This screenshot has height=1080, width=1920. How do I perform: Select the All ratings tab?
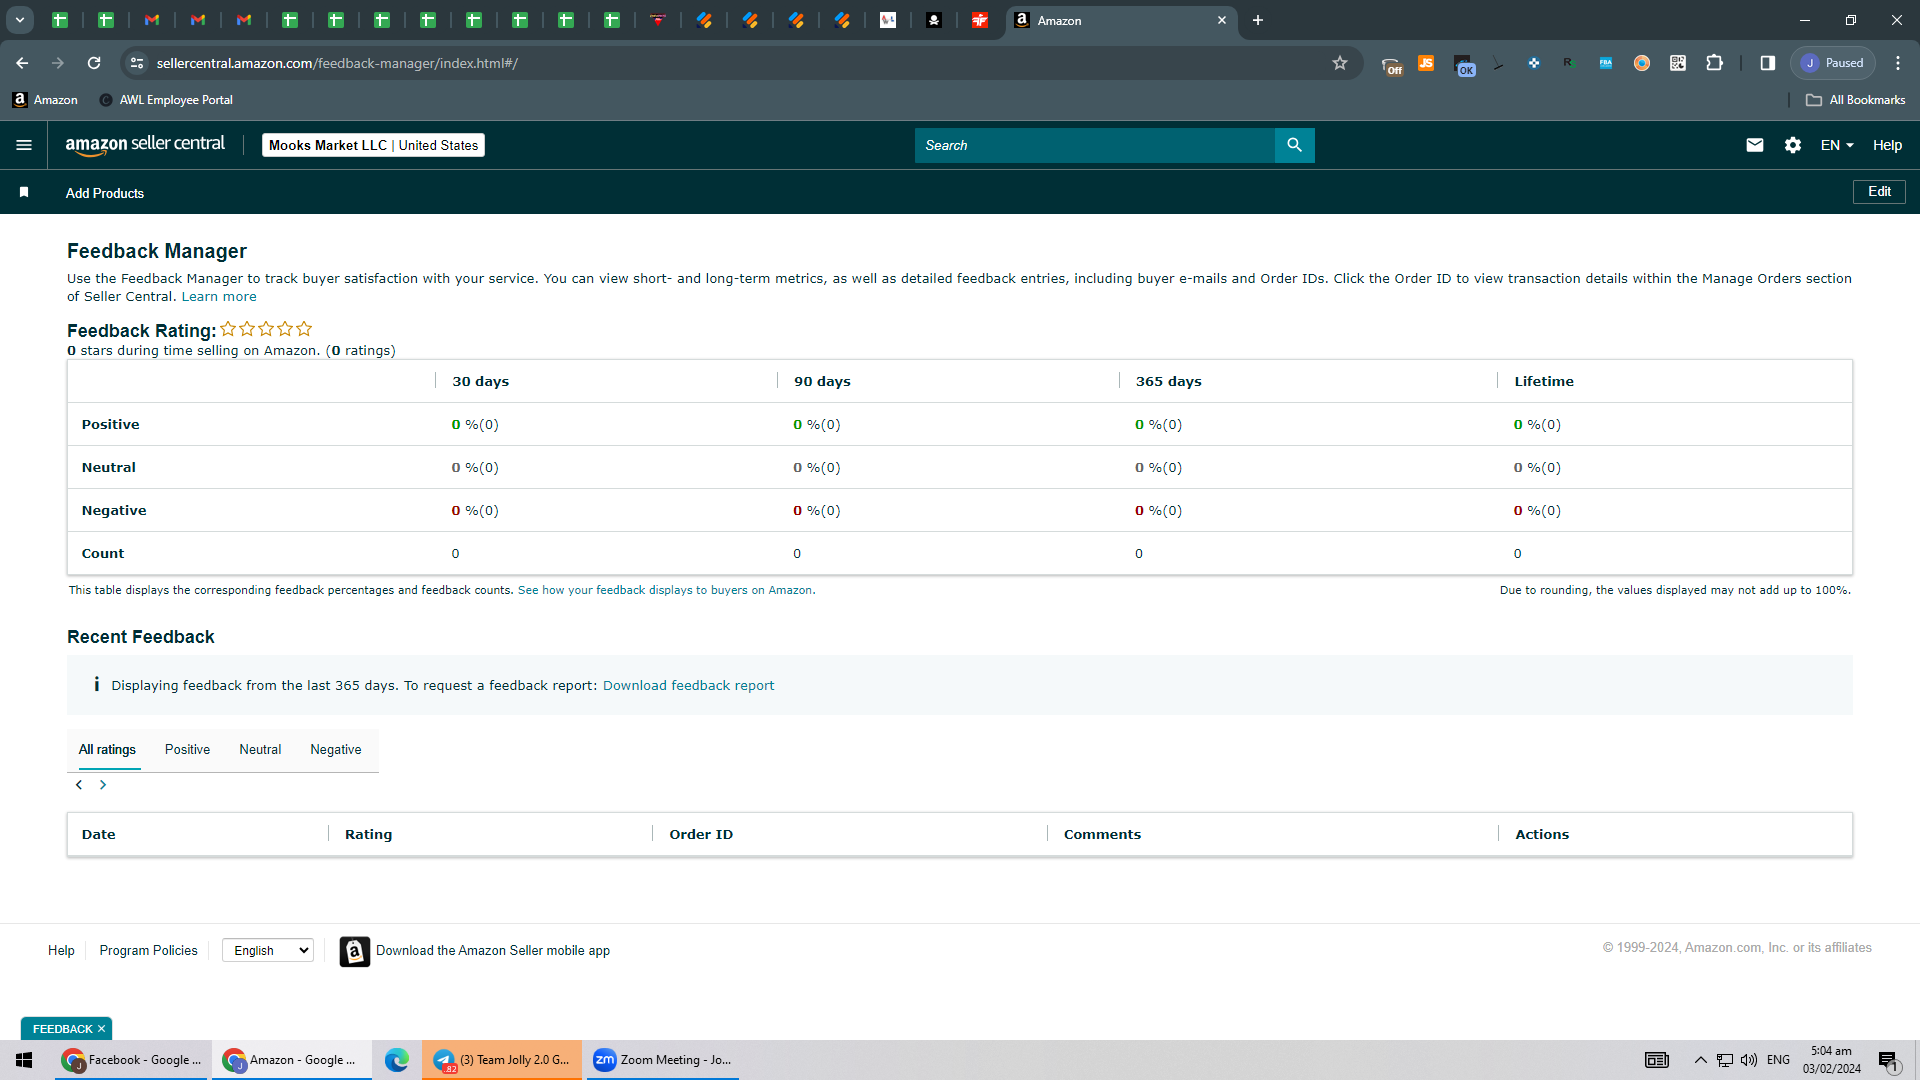click(107, 750)
